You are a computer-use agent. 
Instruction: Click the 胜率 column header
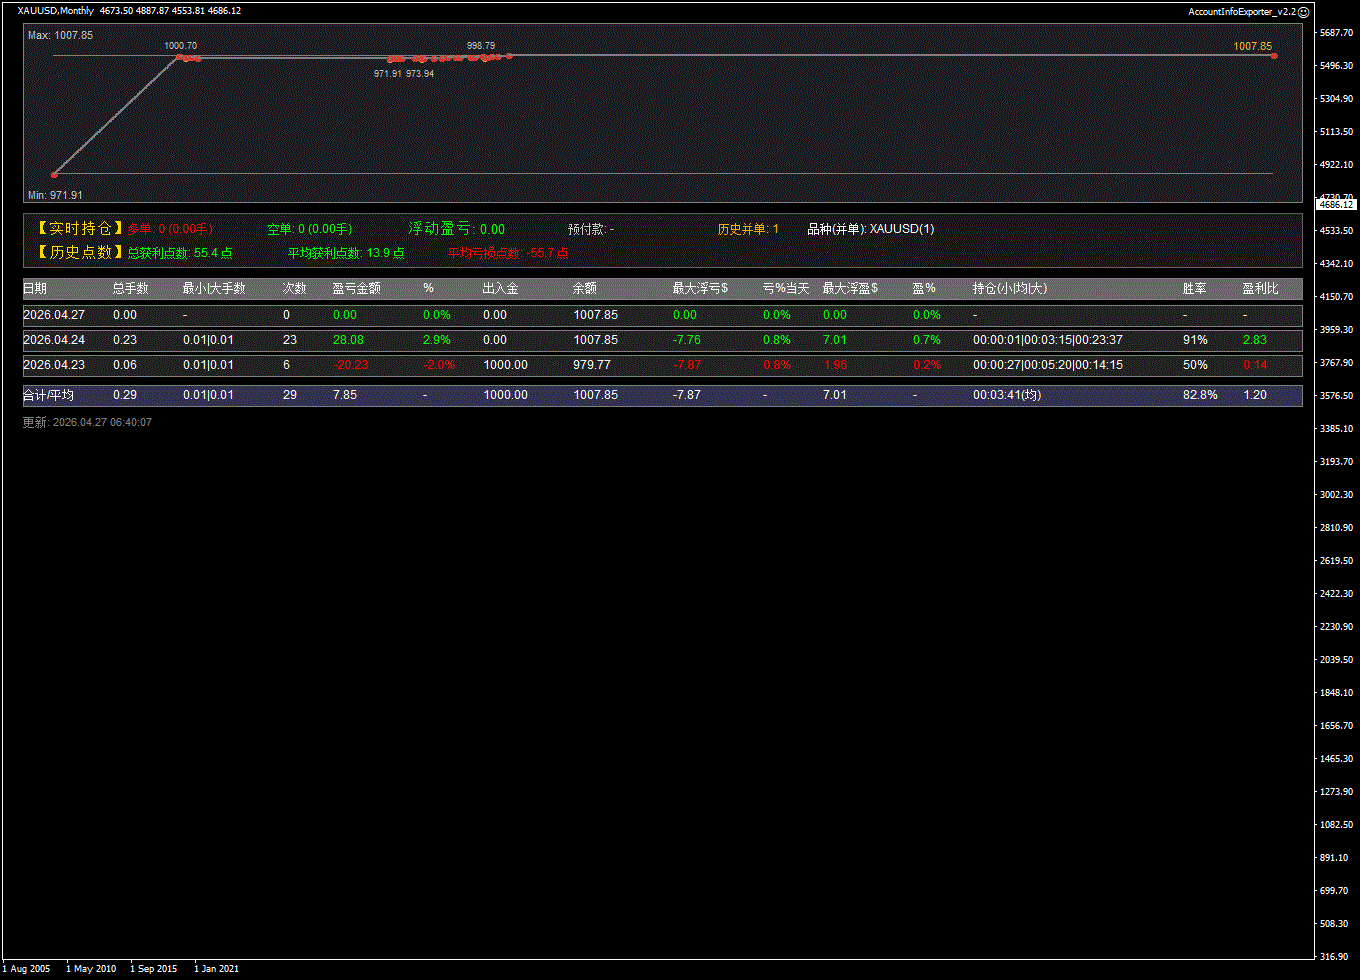tap(1194, 288)
